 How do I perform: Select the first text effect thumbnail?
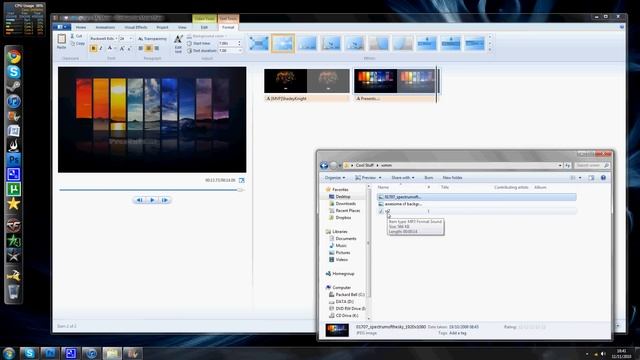259,43
